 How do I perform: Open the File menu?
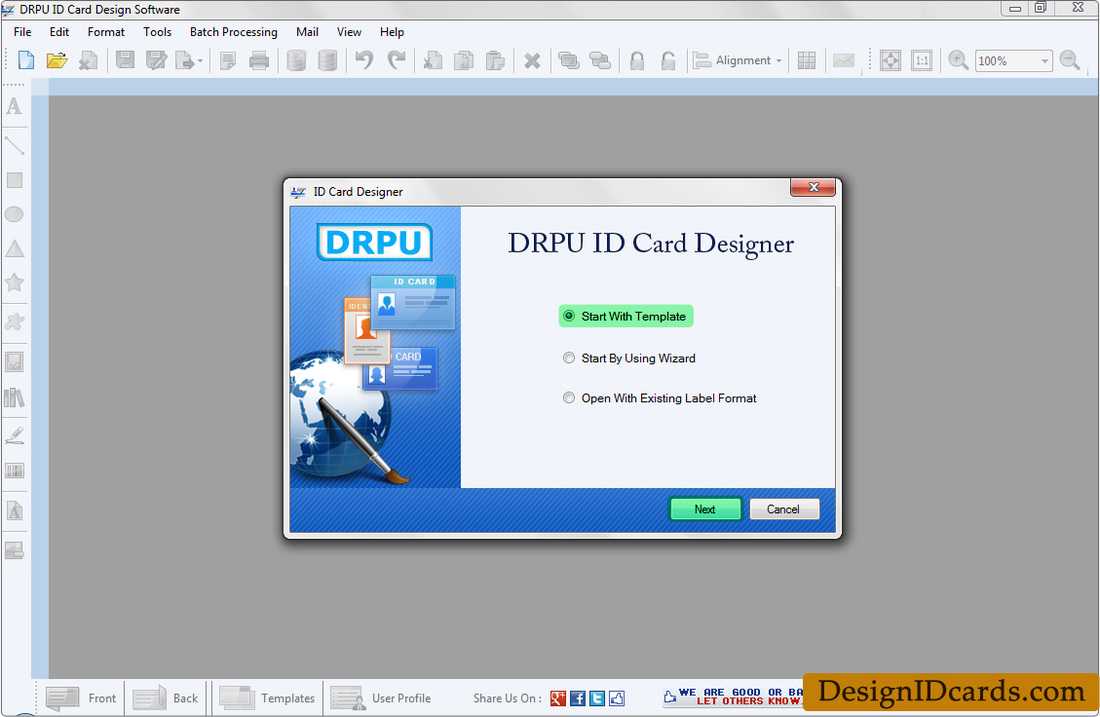click(x=22, y=32)
